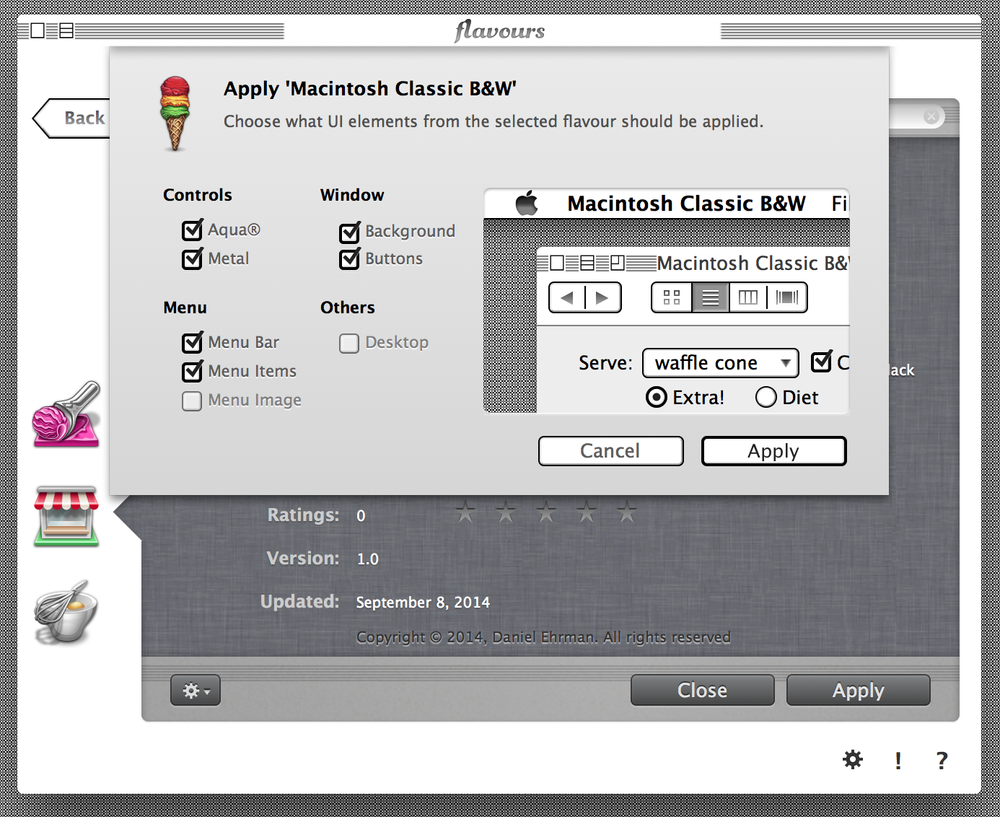The image size is (1000, 817).
Task: Enable the Desktop checkbox
Action: click(349, 343)
